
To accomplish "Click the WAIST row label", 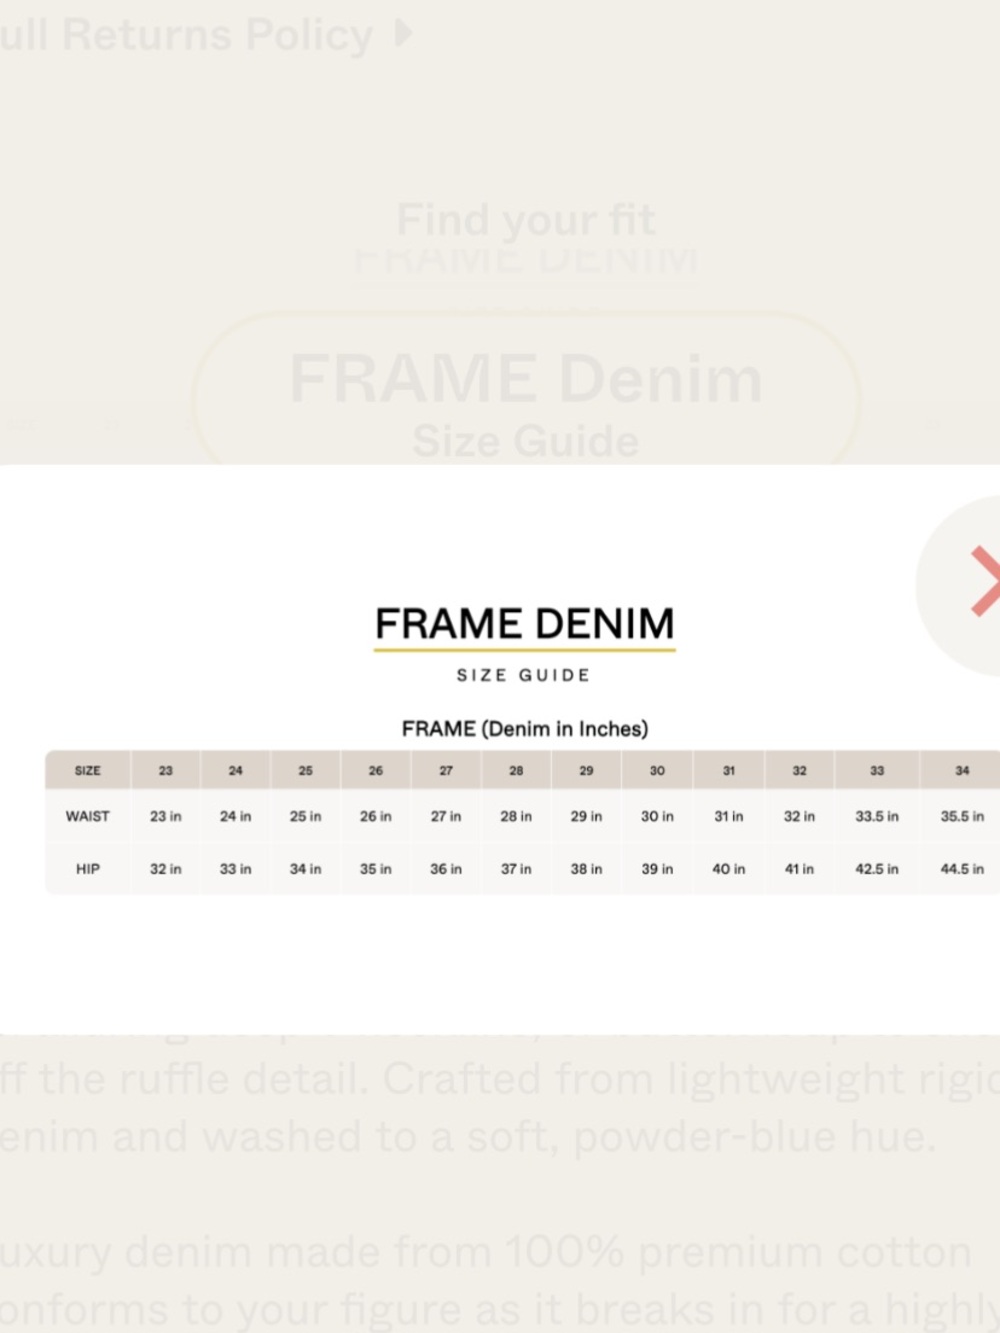I will click(x=88, y=816).
